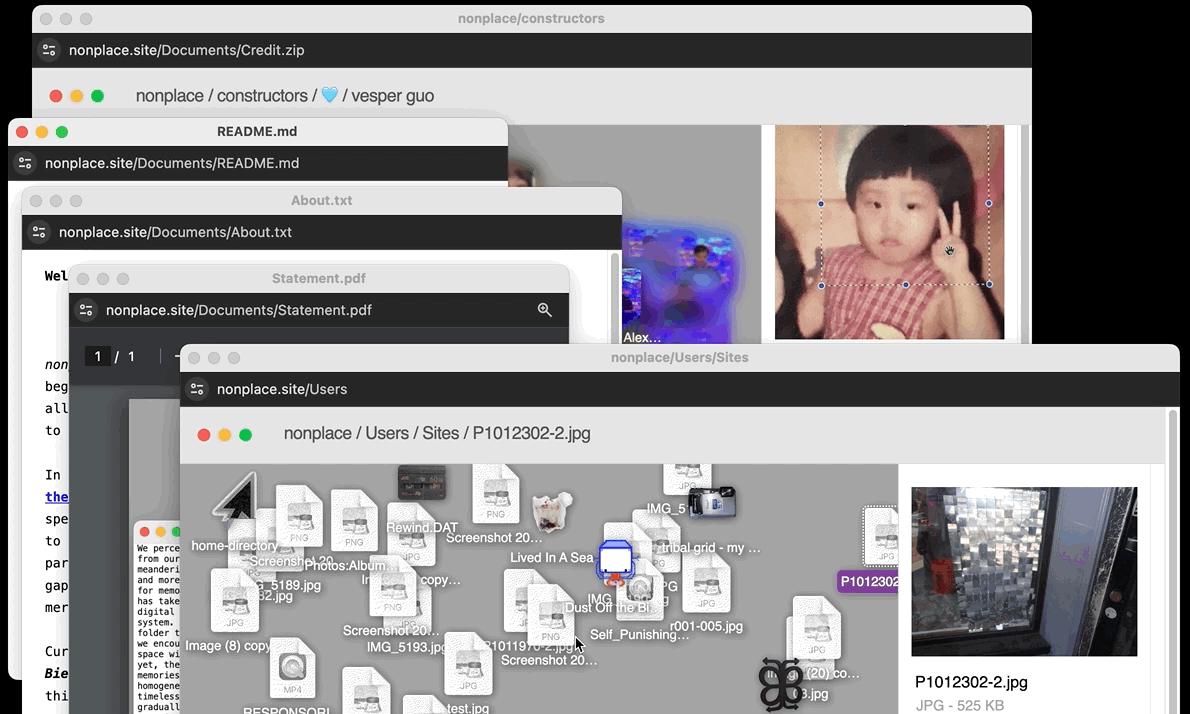This screenshot has height=714, width=1190.
Task: Click the nonplace.site/Documents/About.txt address field
Action: [175, 232]
